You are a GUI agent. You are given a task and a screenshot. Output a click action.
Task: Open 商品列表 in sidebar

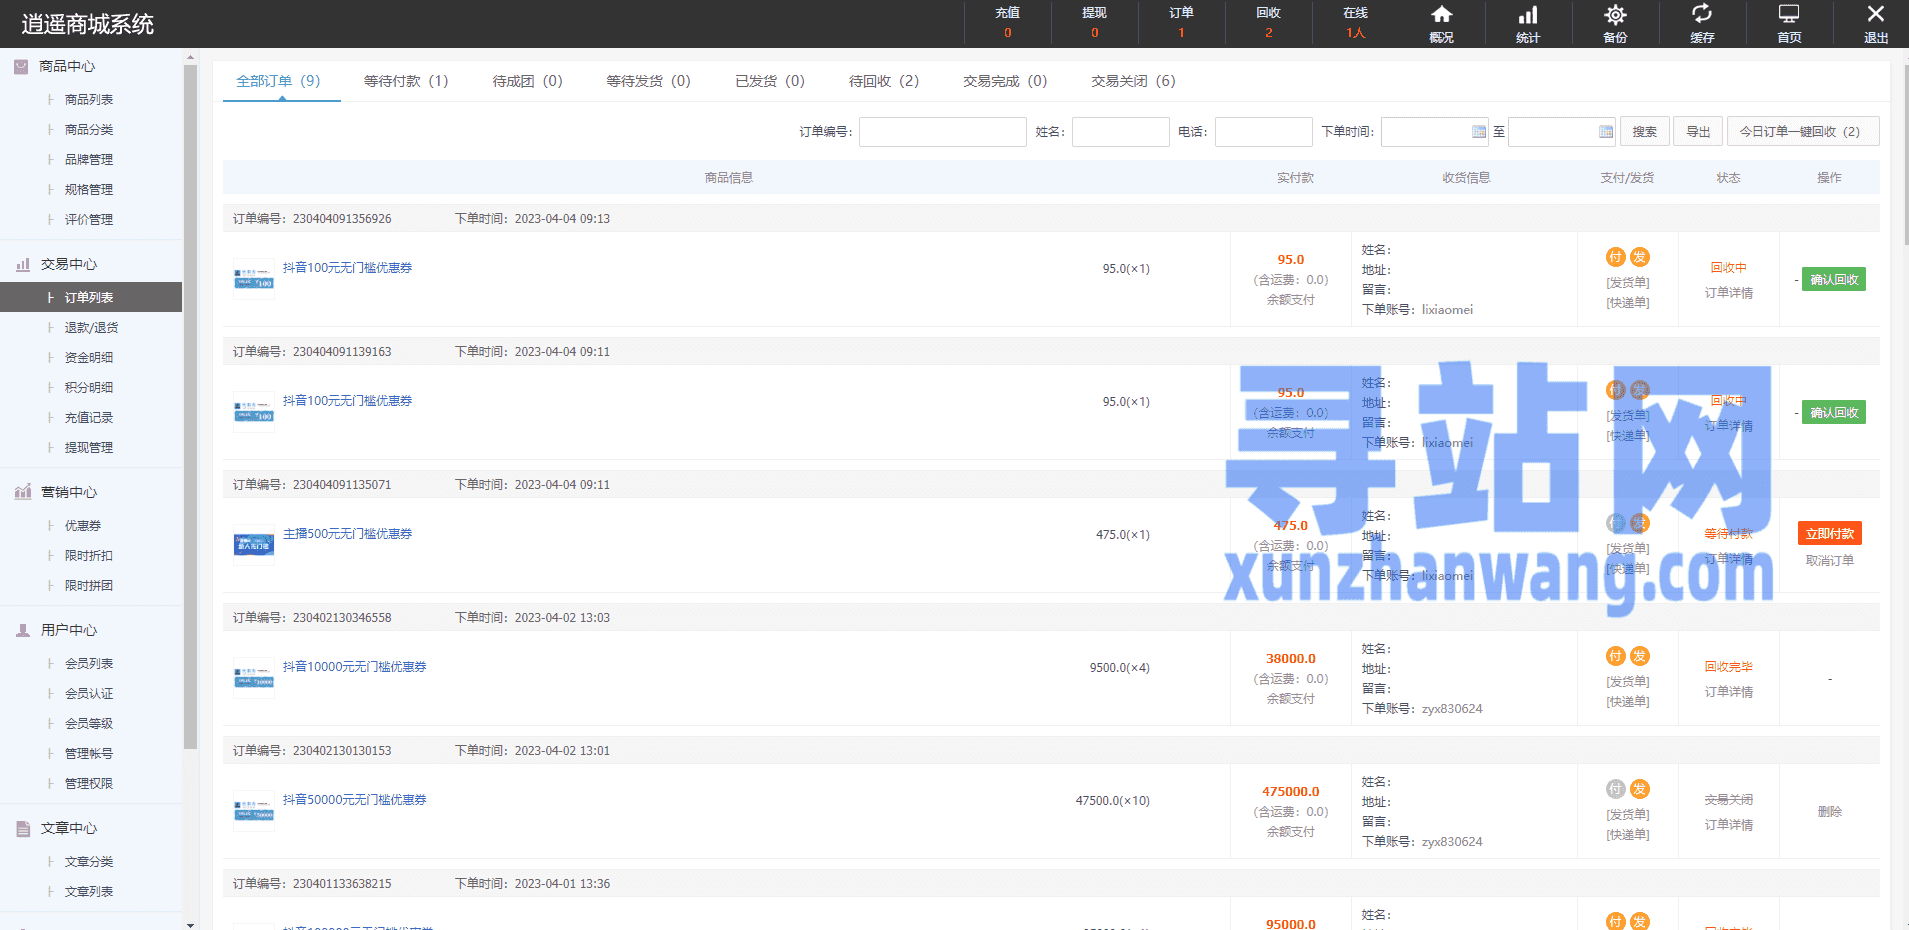click(x=89, y=100)
